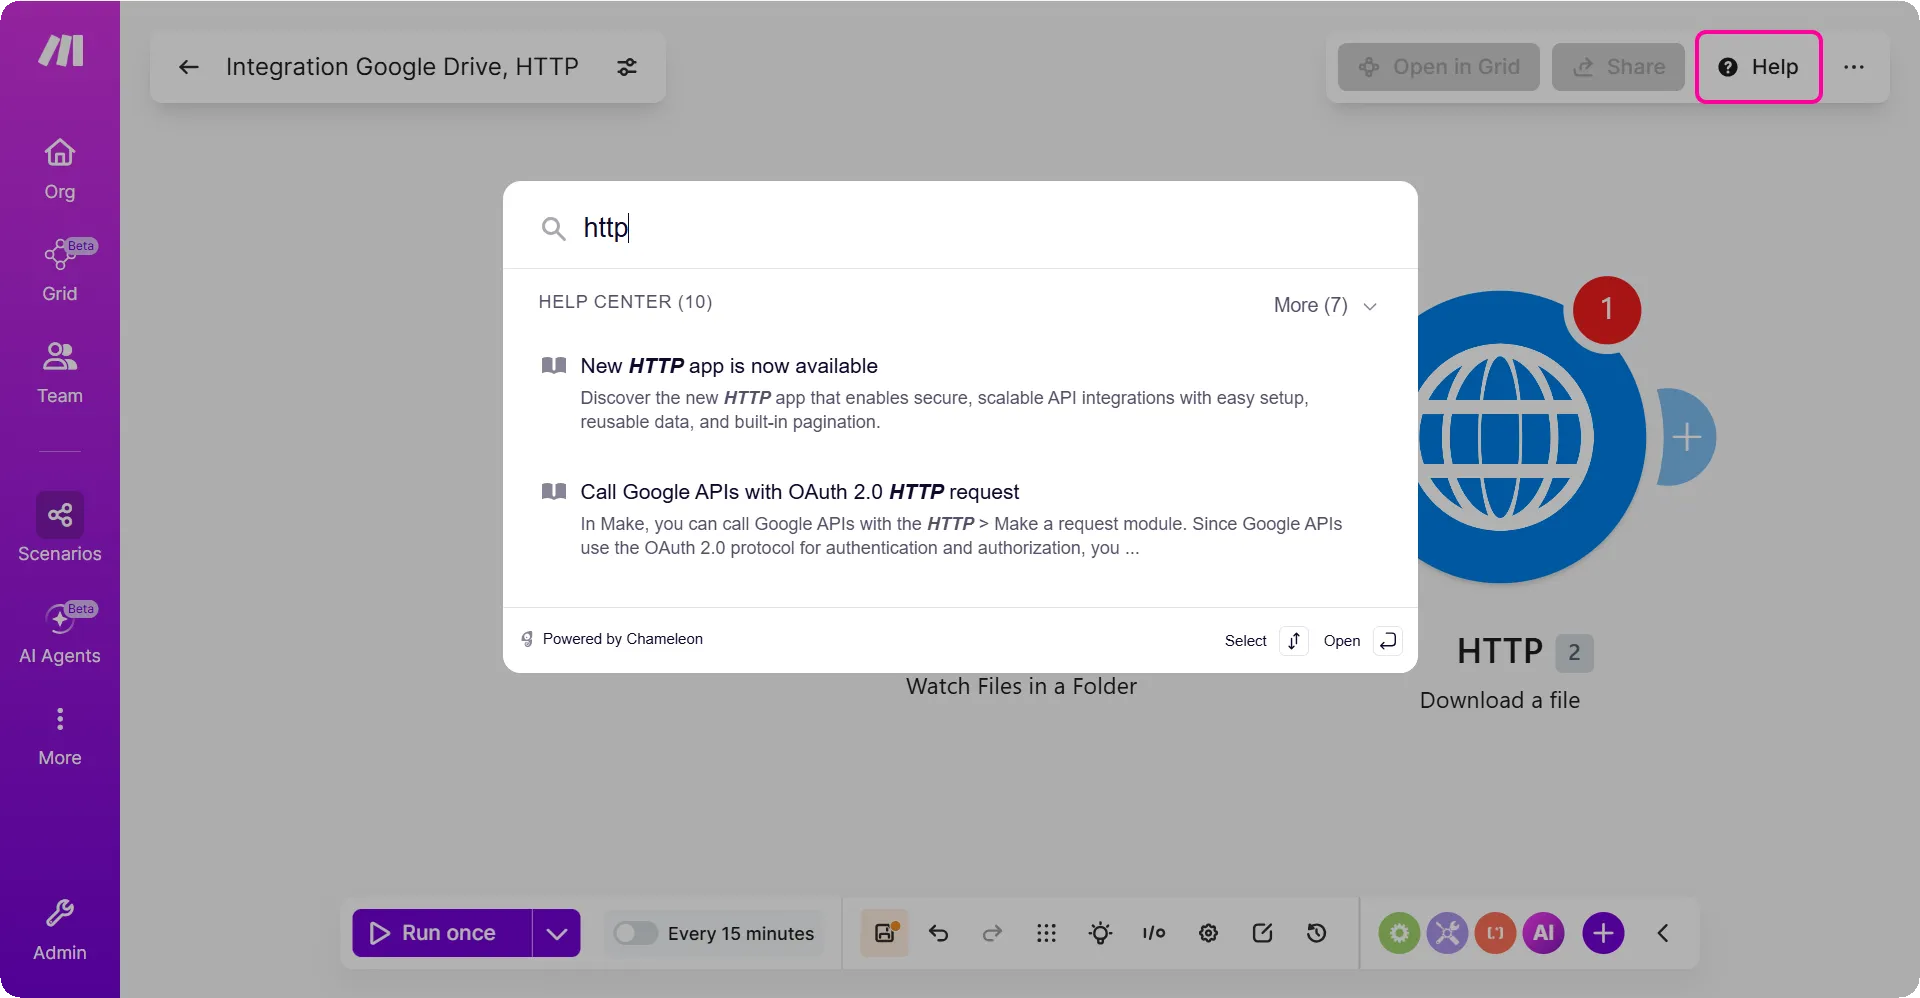Open scenario settings sliders icon
1920x998 pixels.
click(x=627, y=67)
